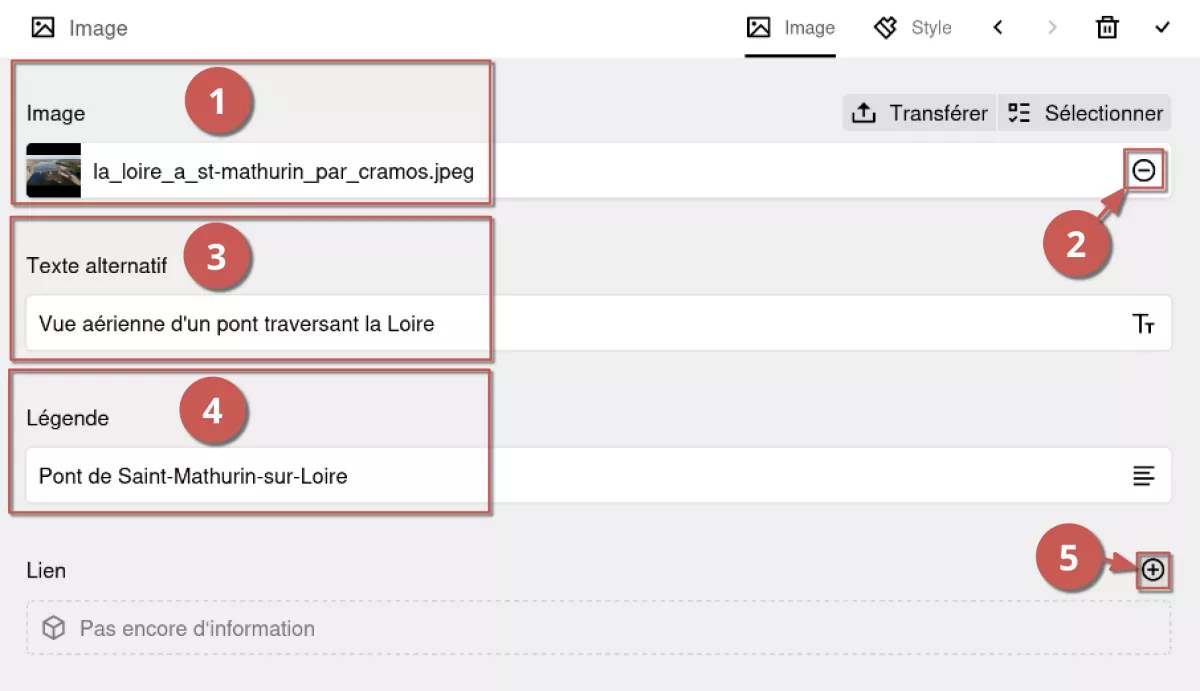Viewport: 1200px width, 691px height.
Task: Click the Texte alternatif input field
Action: [598, 323]
